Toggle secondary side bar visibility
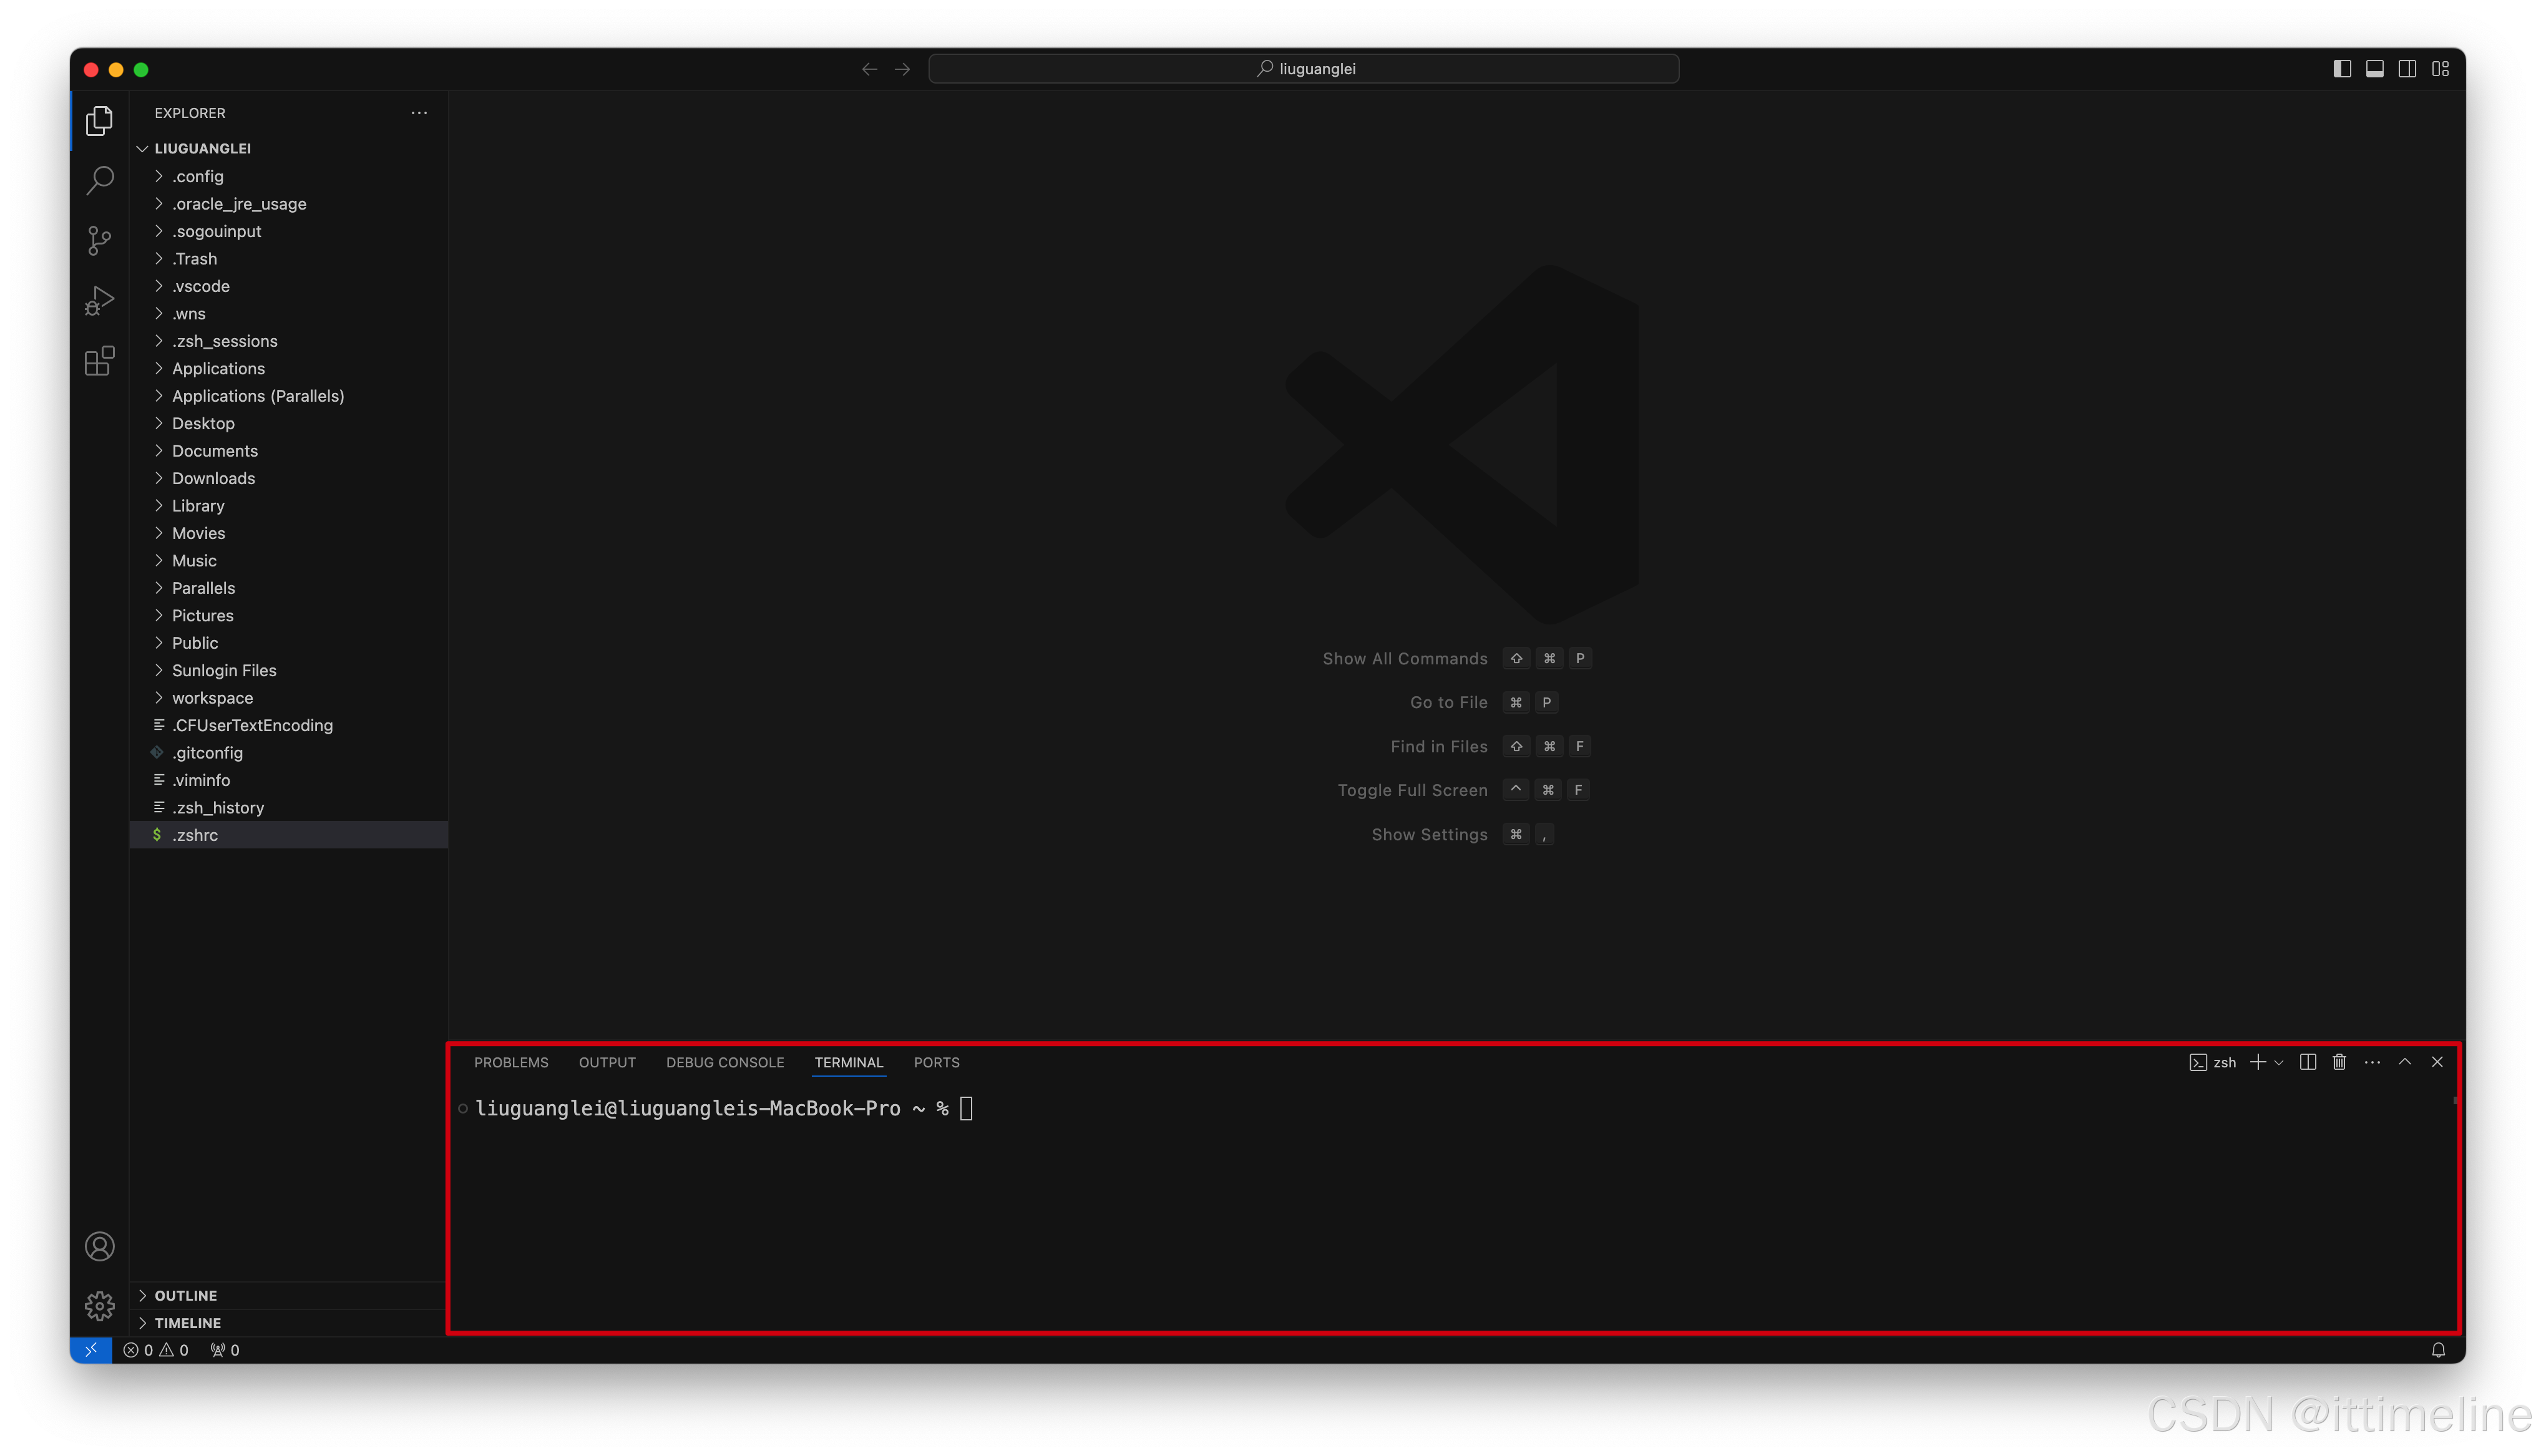 (2407, 69)
